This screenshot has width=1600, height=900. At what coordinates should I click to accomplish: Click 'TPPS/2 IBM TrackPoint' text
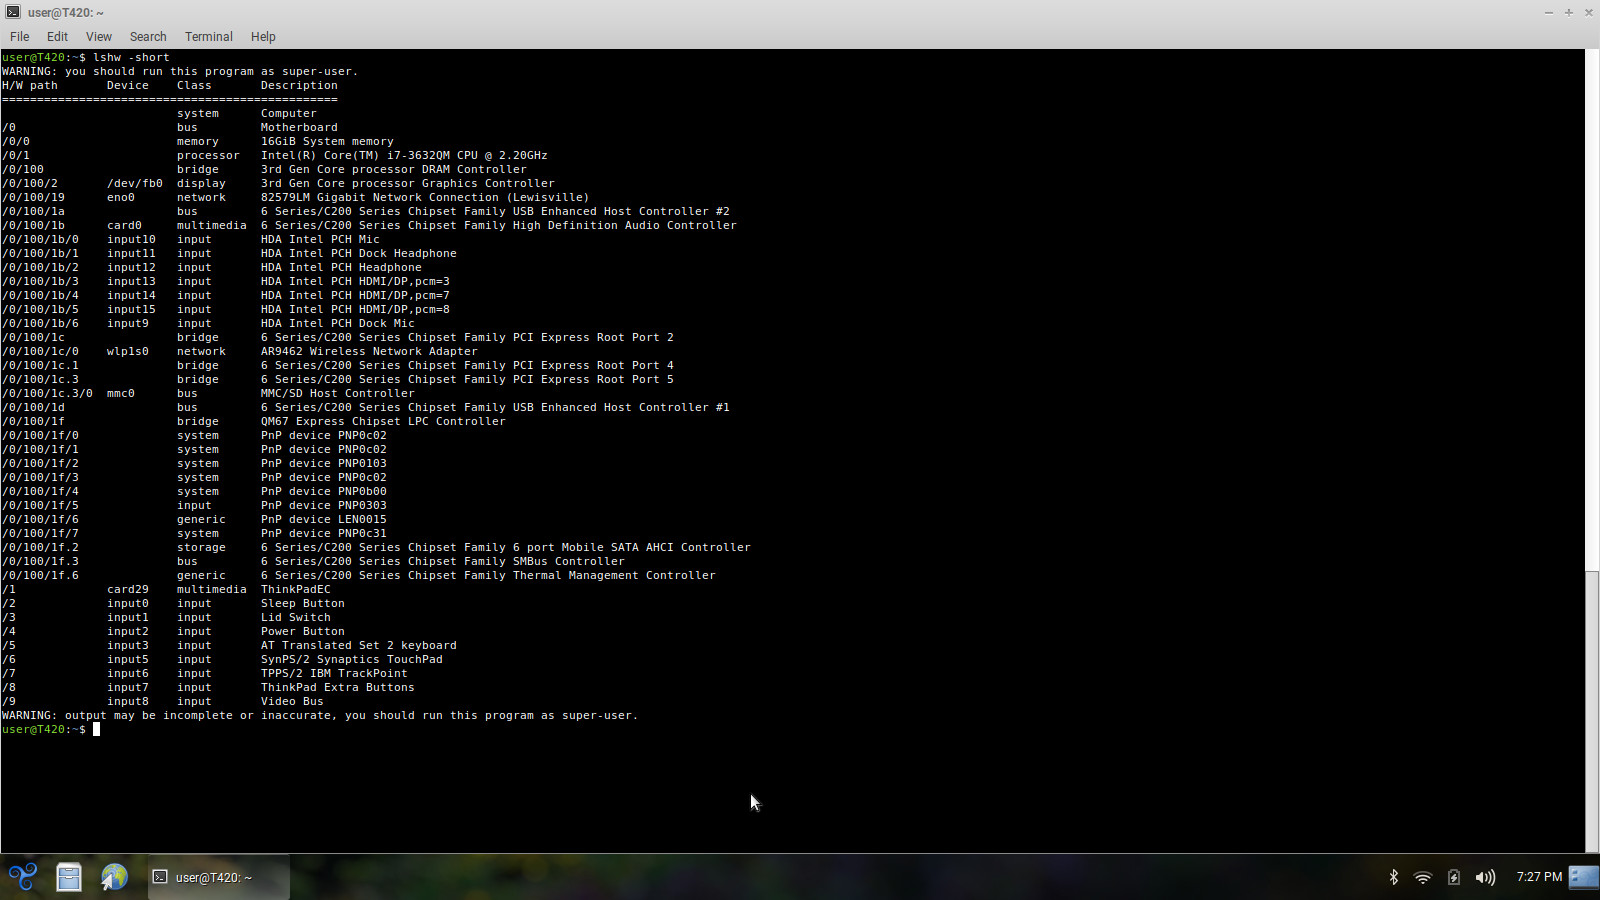(334, 674)
